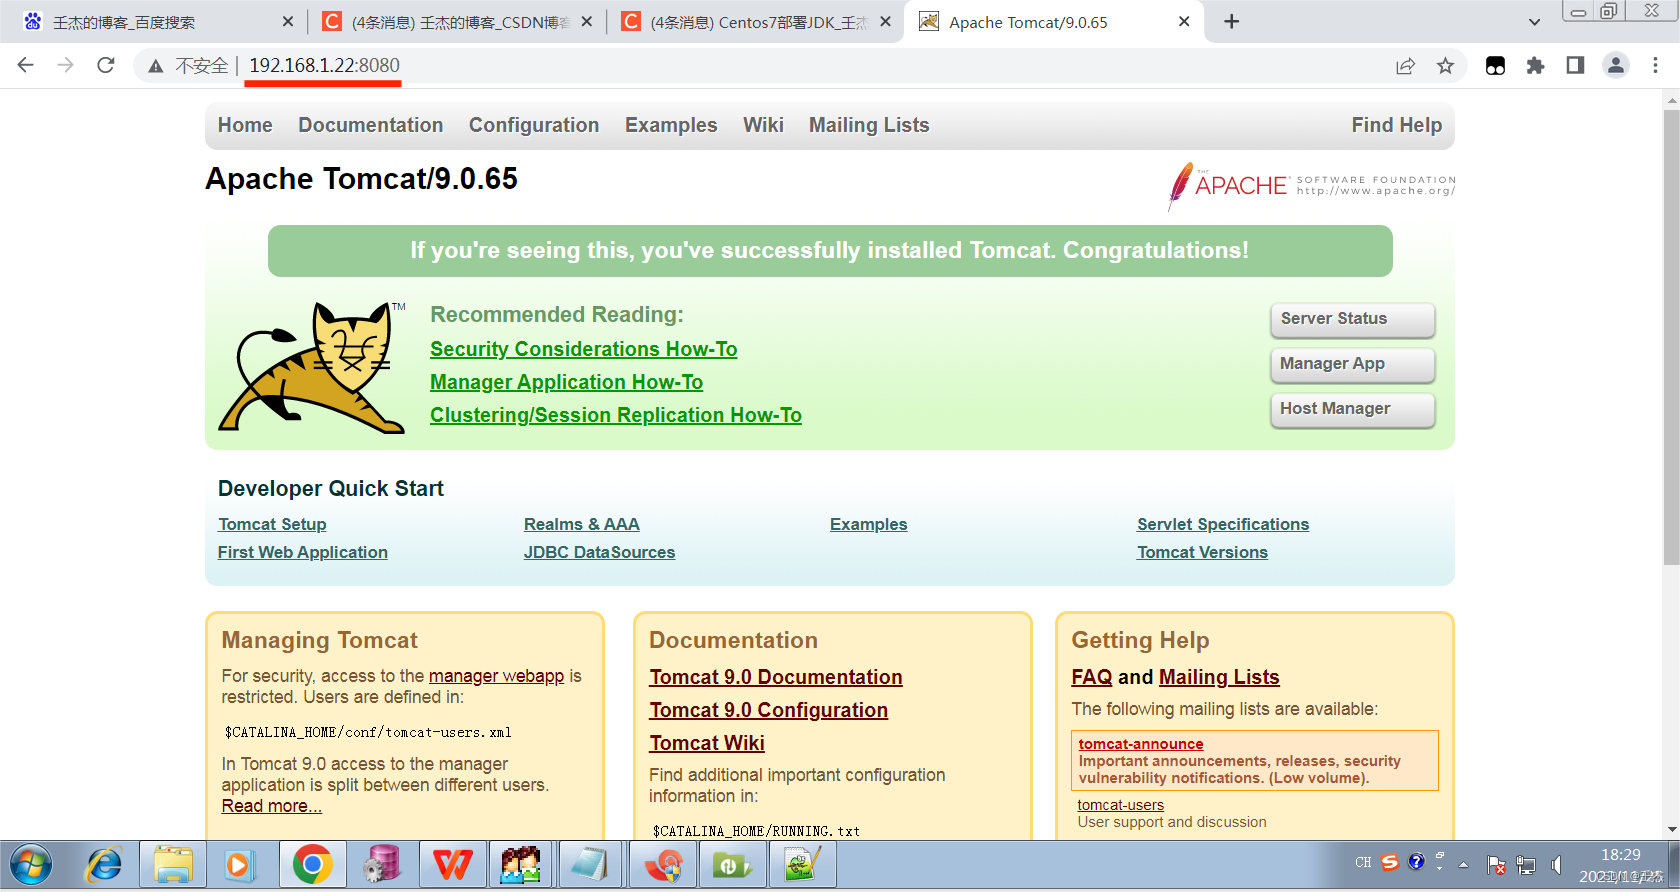1680x892 pixels.
Task: Open a new browser tab
Action: click(x=1231, y=22)
